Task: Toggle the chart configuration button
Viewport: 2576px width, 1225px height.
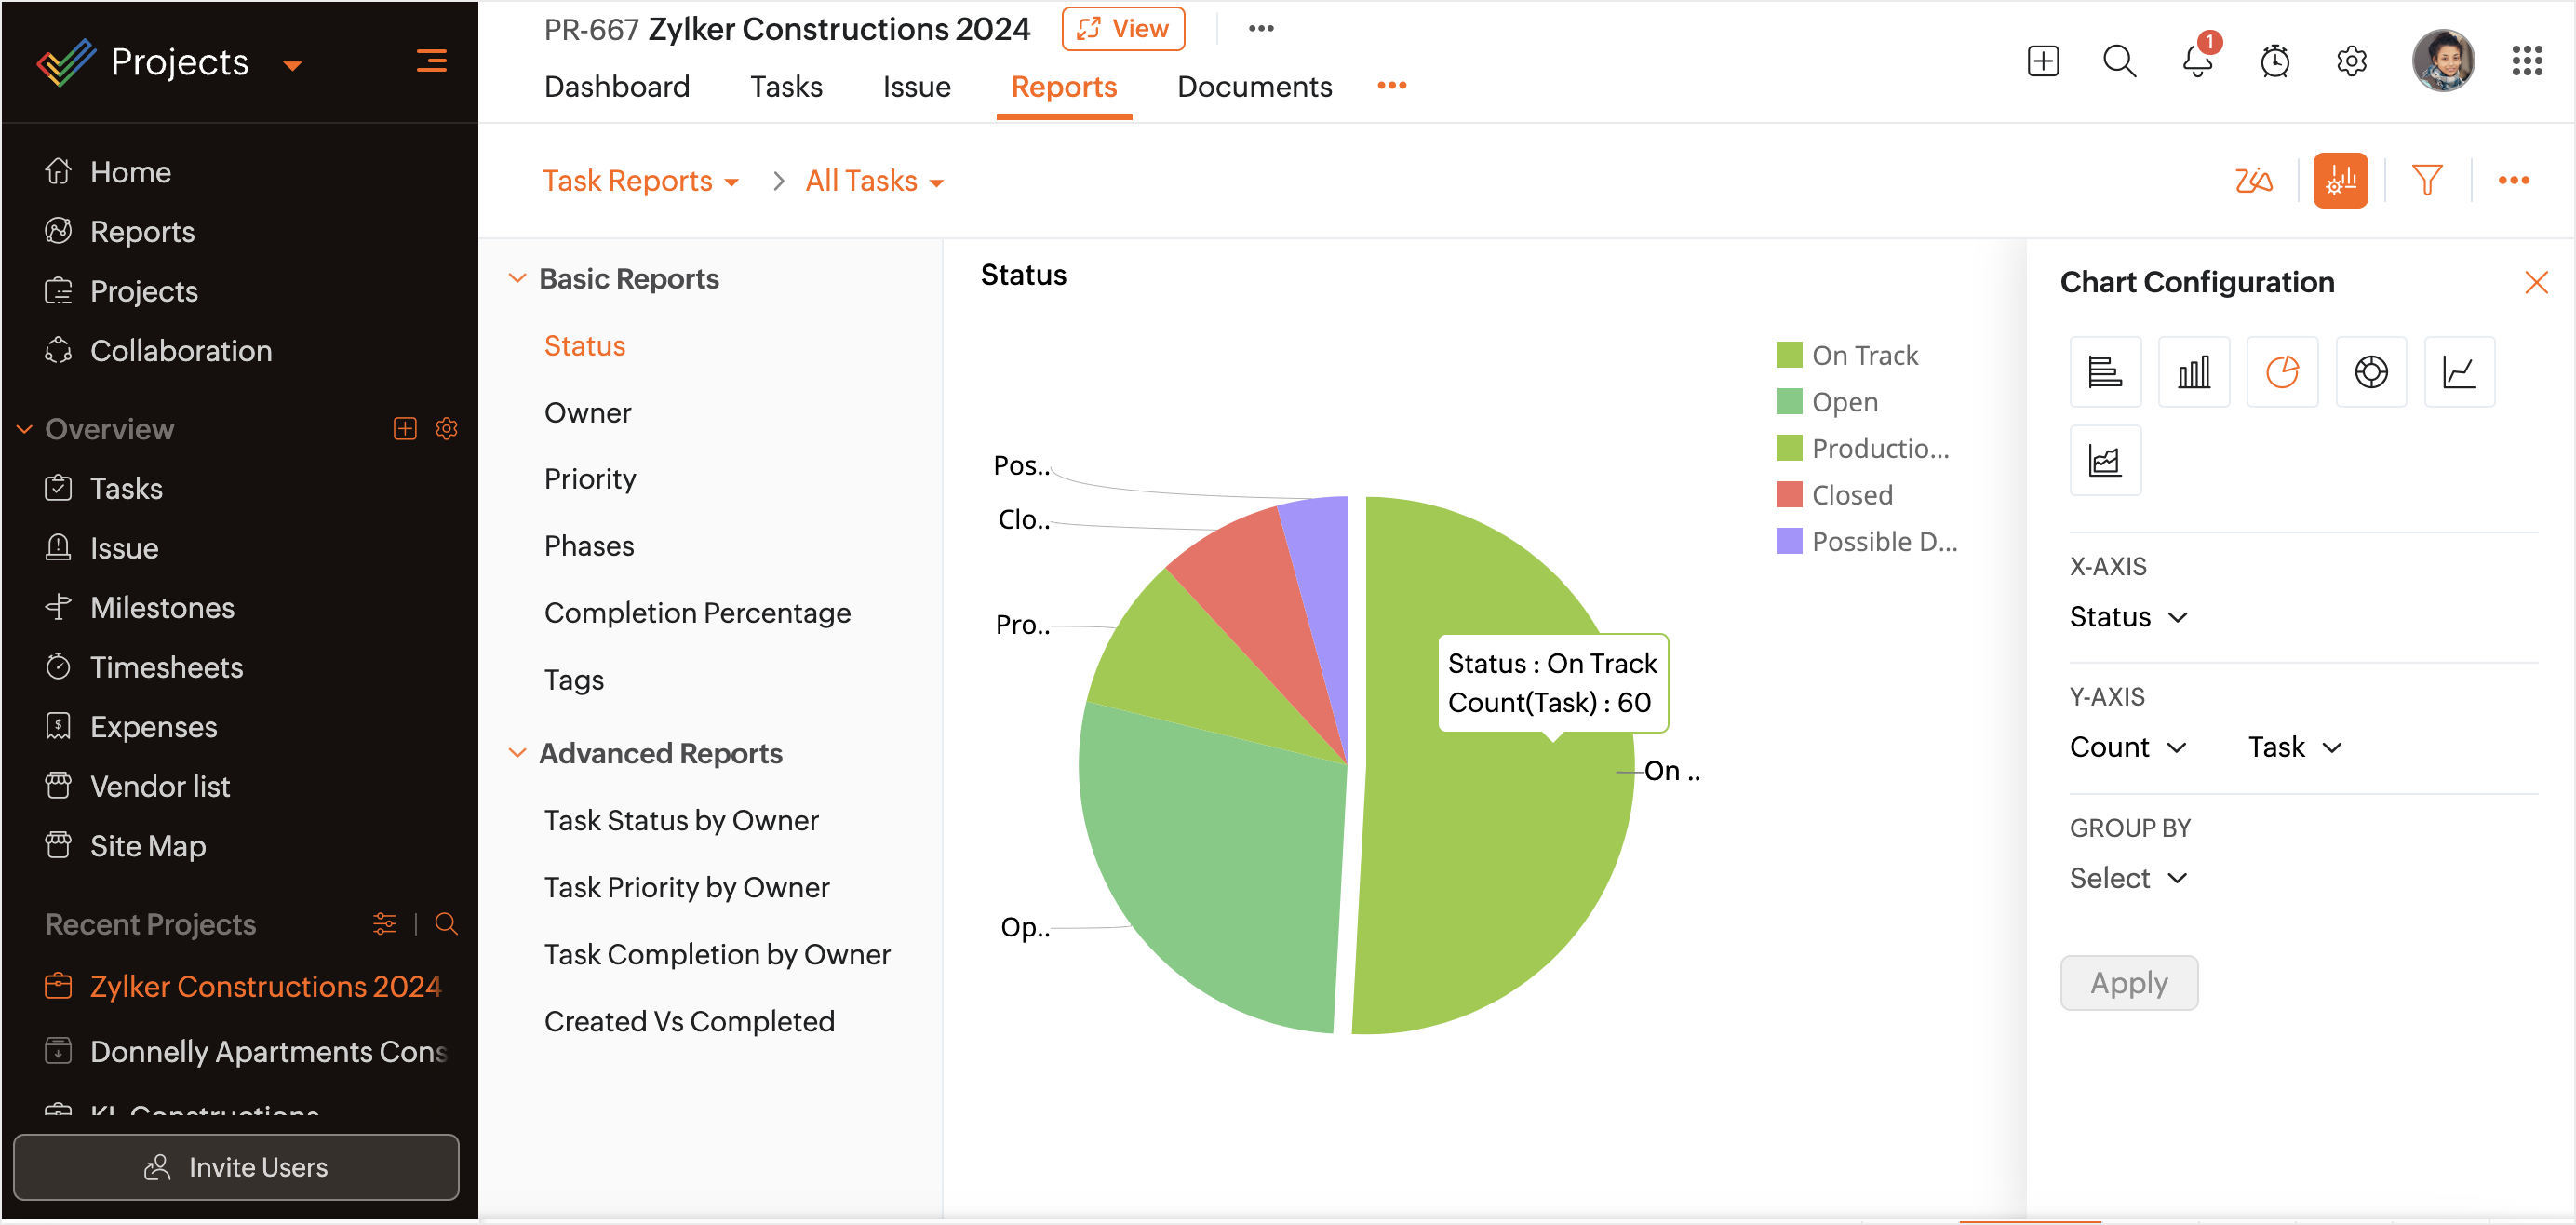Action: (x=2339, y=181)
